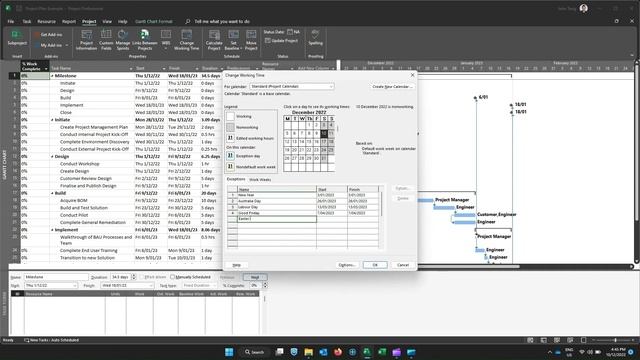
Task: Increase the Duration spinner value
Action: [x=133, y=276]
